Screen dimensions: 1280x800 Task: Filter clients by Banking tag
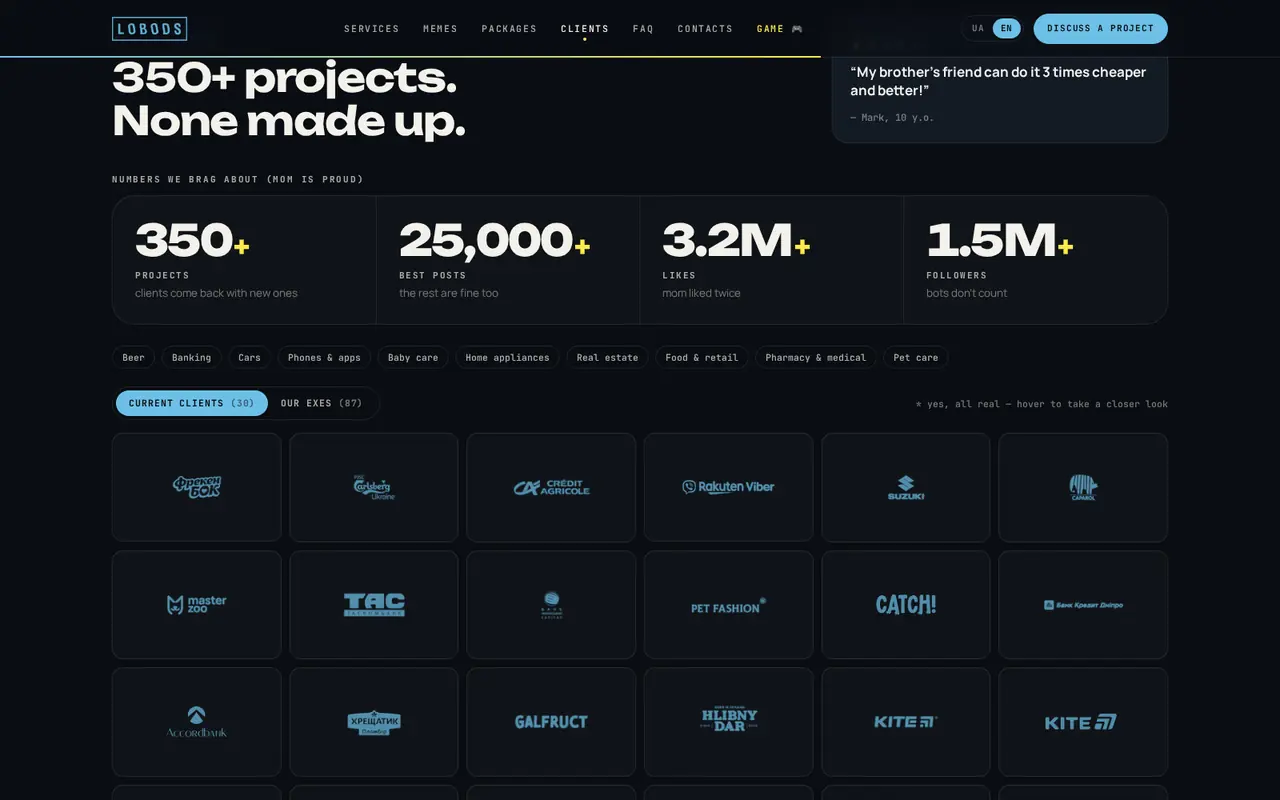click(191, 357)
